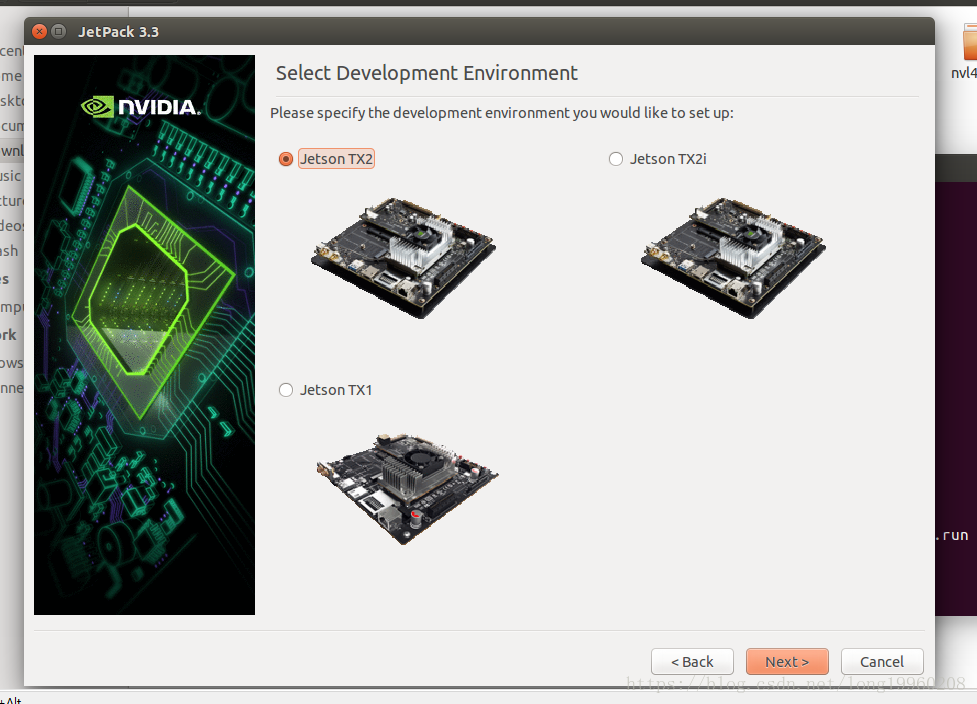Click the Jetson TX2i label text

point(668,159)
